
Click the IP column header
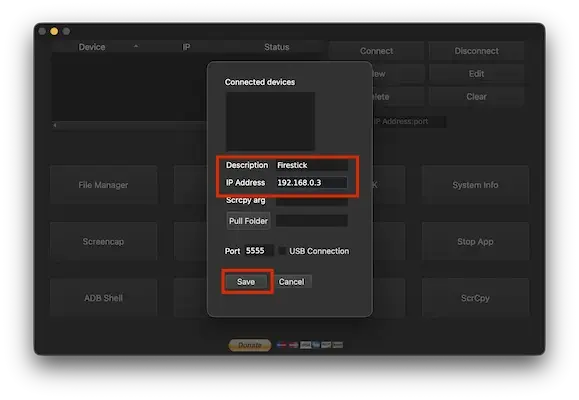(186, 47)
